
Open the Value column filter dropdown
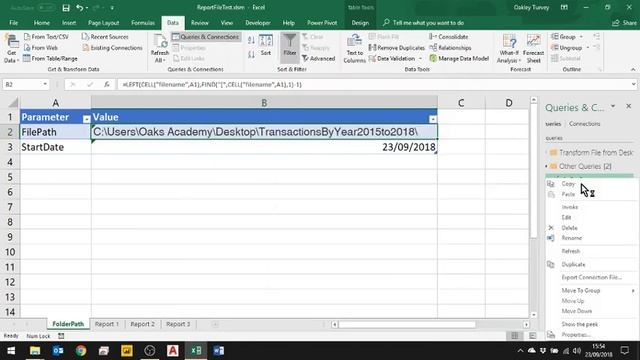433,119
